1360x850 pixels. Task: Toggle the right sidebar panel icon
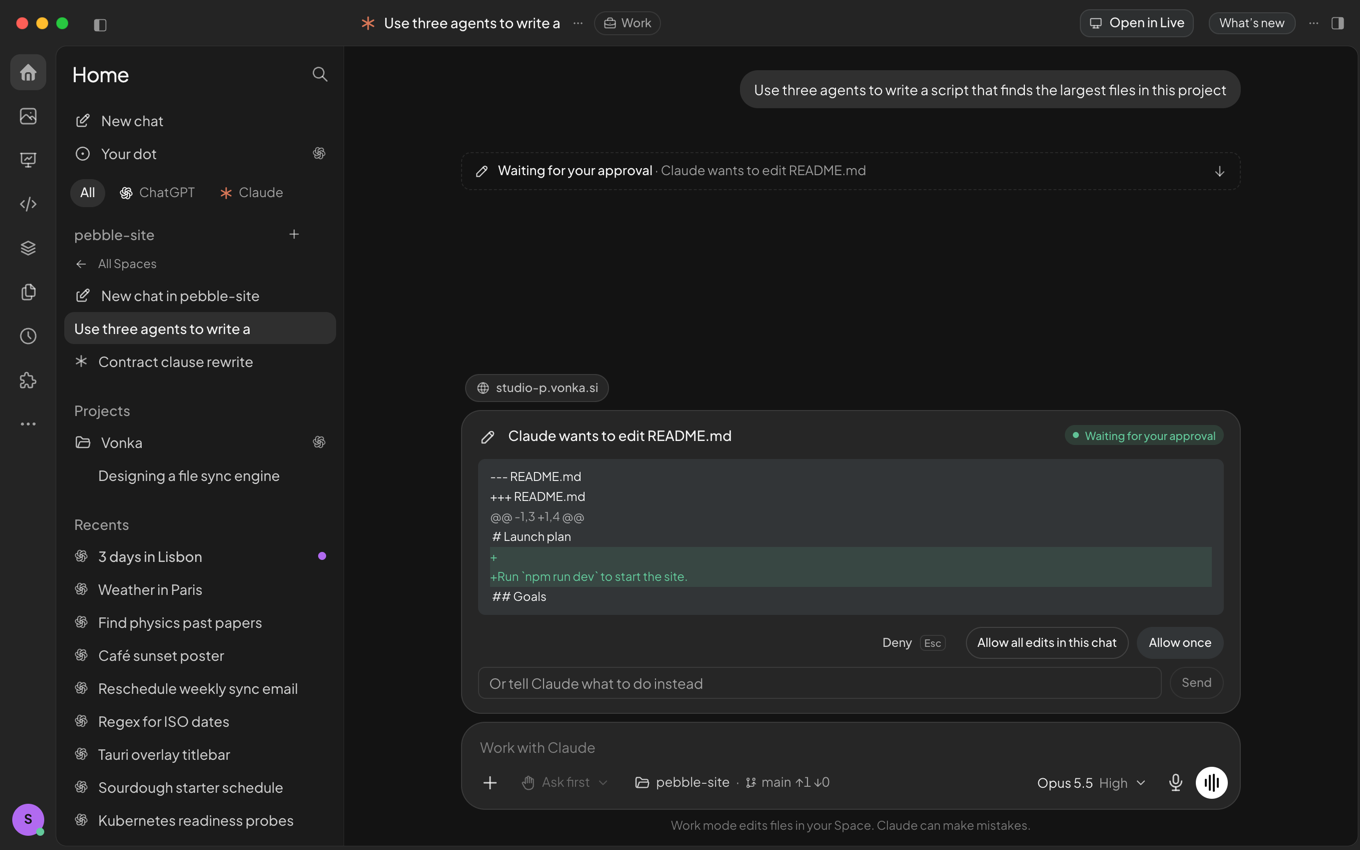click(x=1337, y=23)
